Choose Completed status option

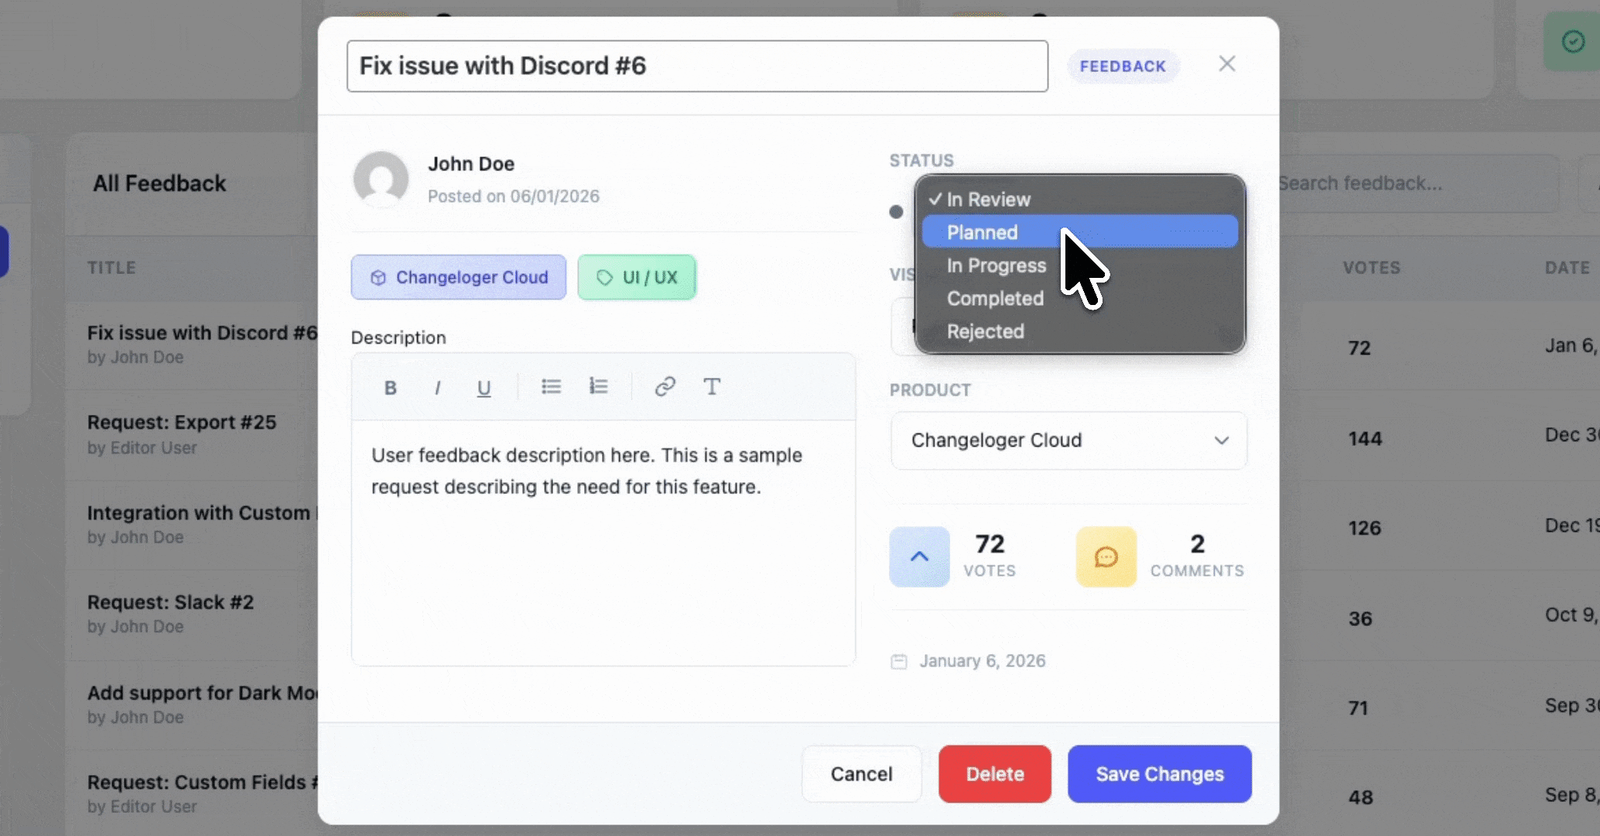(1080, 298)
